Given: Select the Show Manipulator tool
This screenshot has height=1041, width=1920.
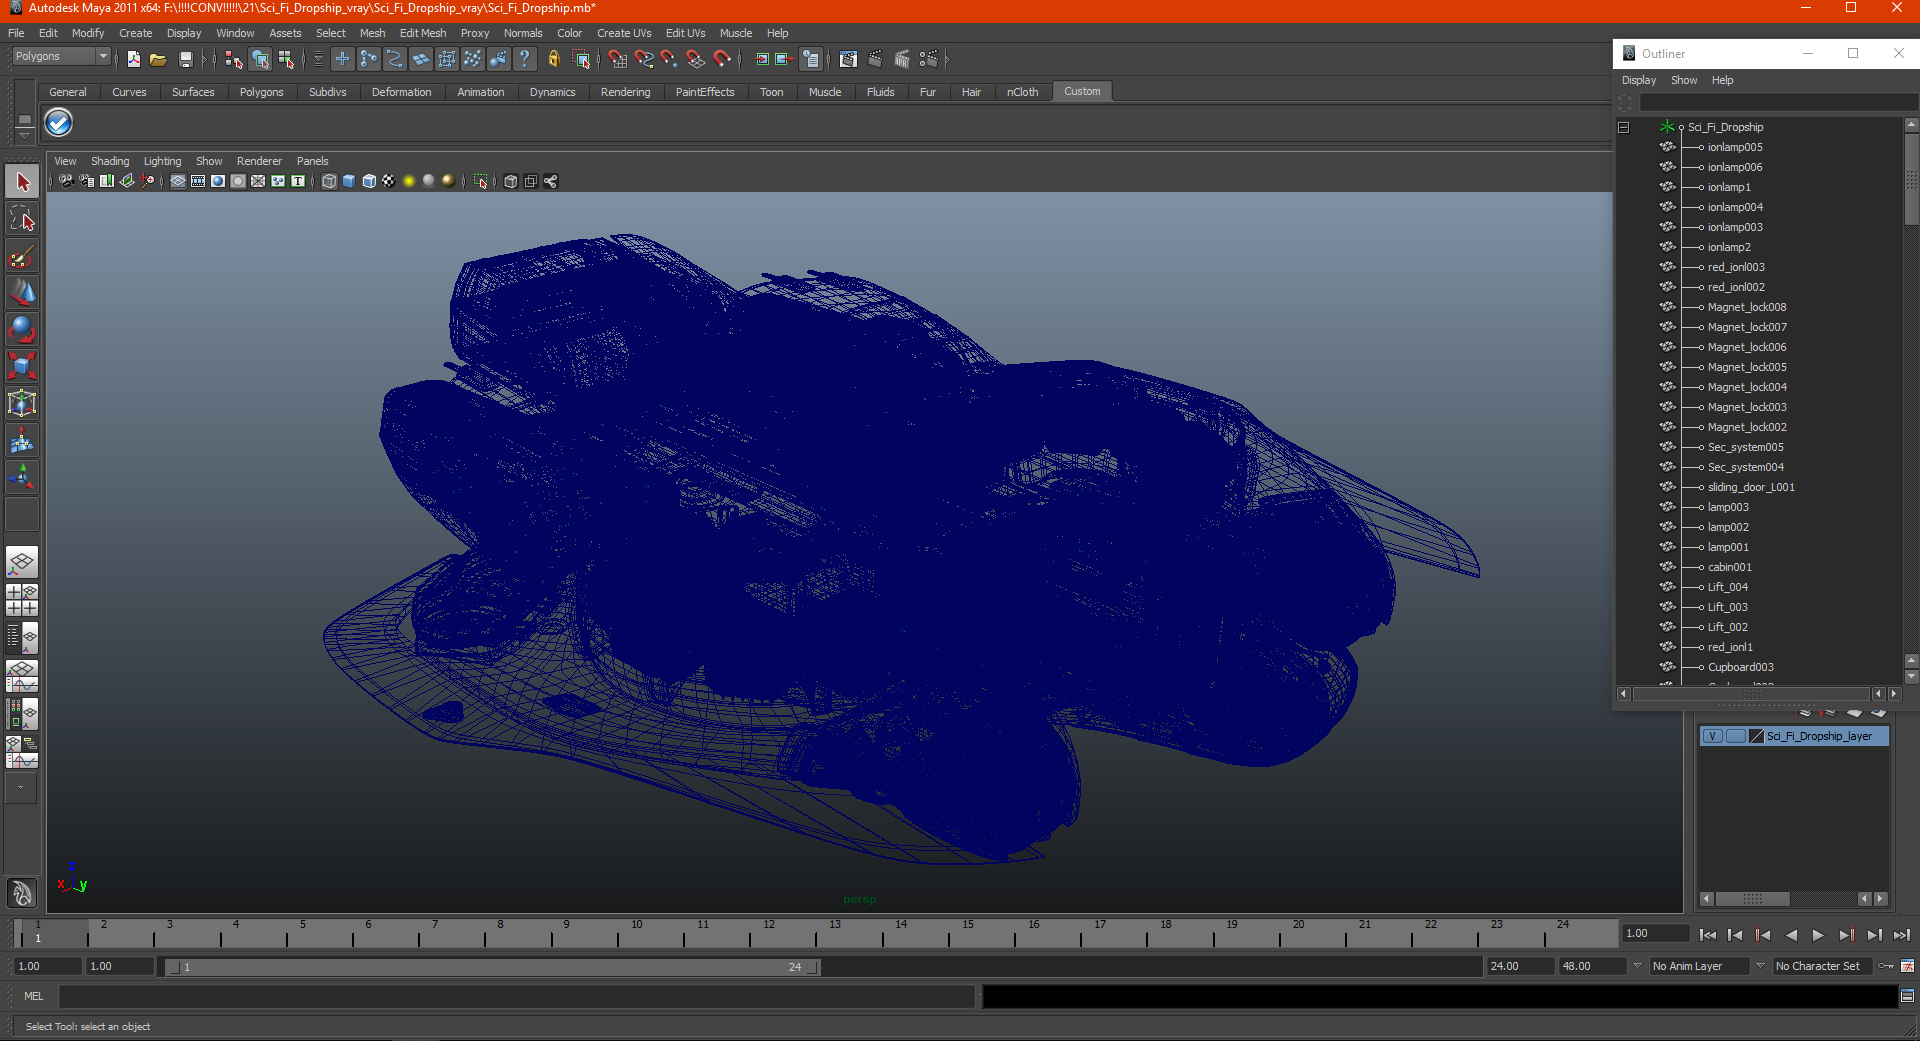Looking at the screenshot, I should (x=22, y=477).
